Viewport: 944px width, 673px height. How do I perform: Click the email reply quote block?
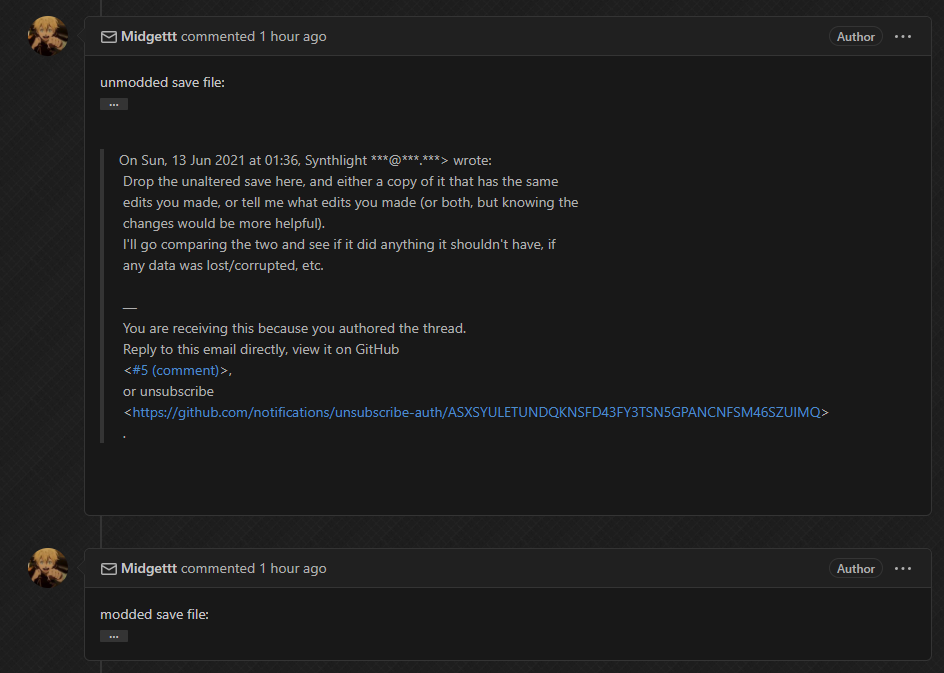[x=400, y=290]
